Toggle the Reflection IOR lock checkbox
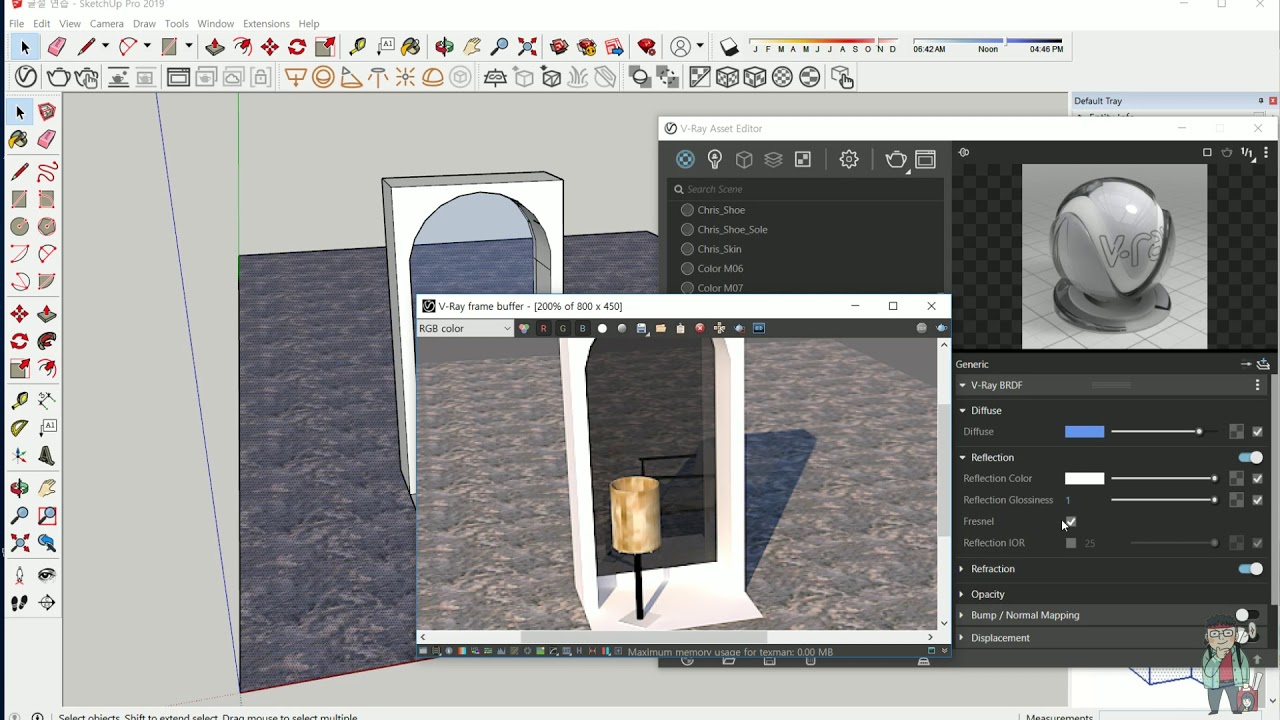The height and width of the screenshot is (720, 1280). (1071, 543)
